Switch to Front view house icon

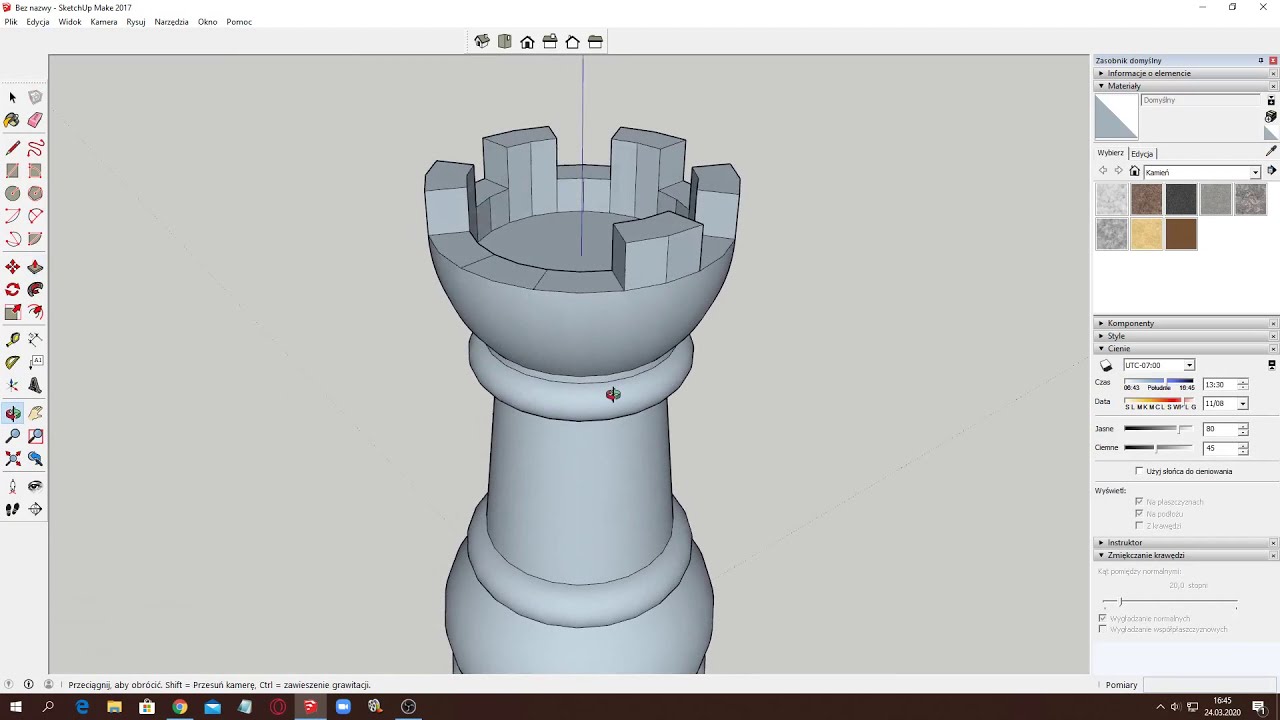tap(527, 42)
